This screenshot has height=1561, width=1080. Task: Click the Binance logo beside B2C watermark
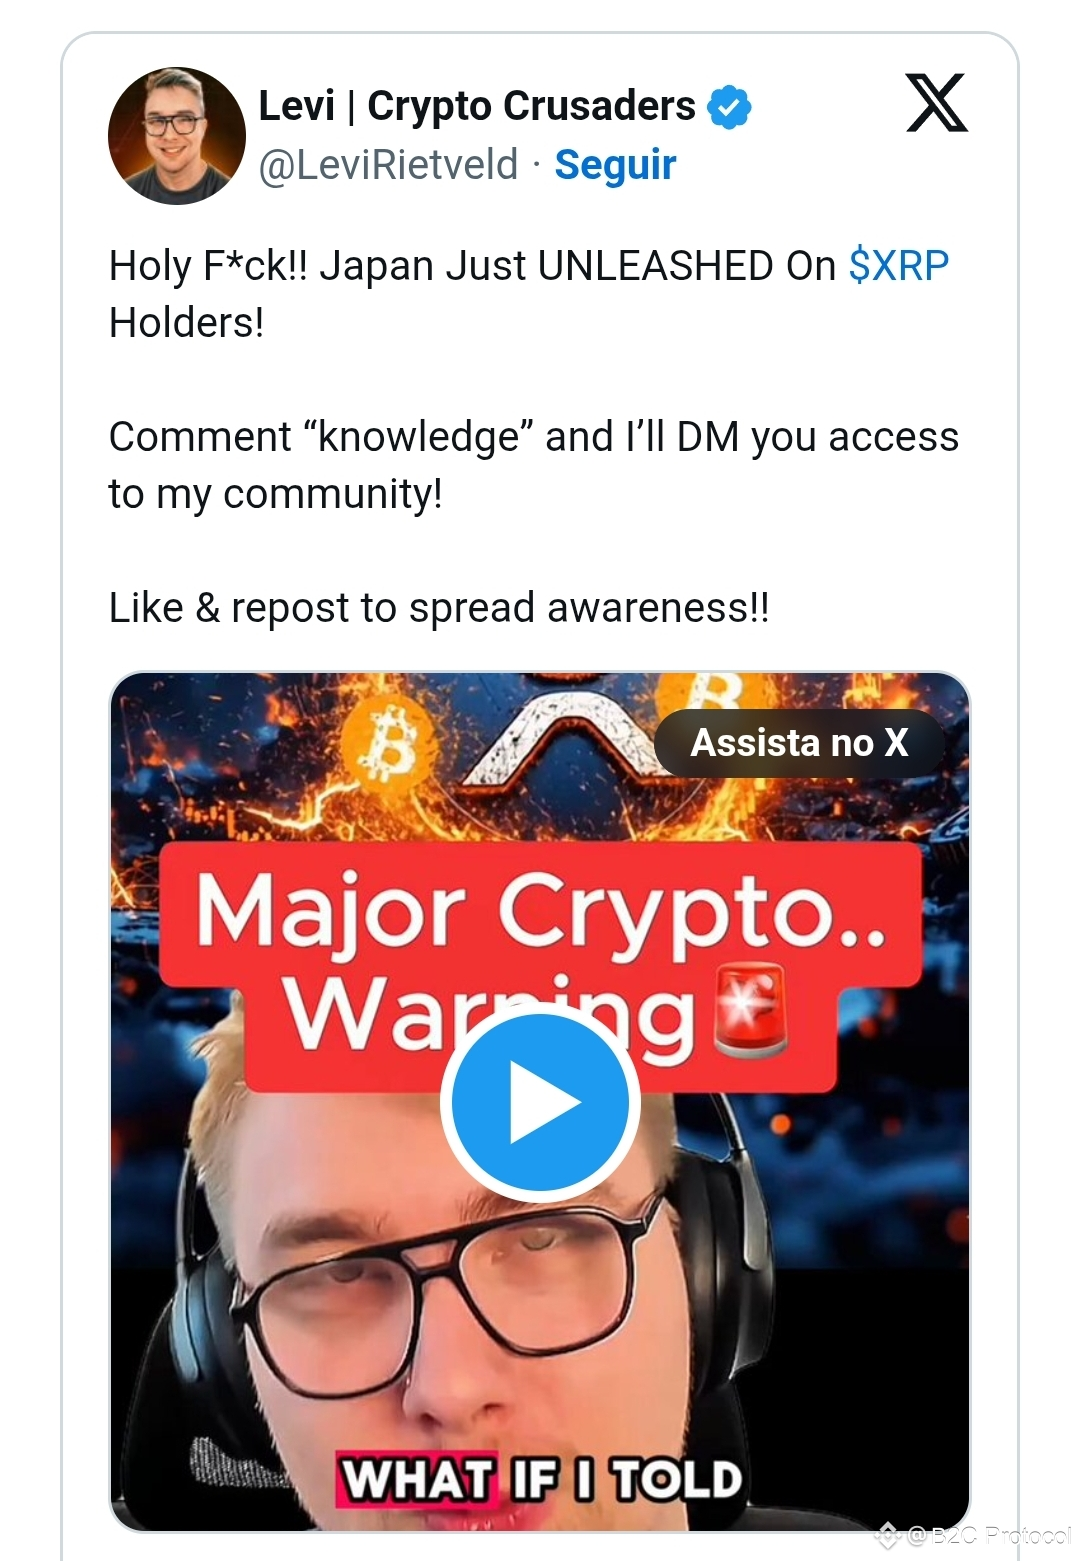click(x=889, y=1534)
